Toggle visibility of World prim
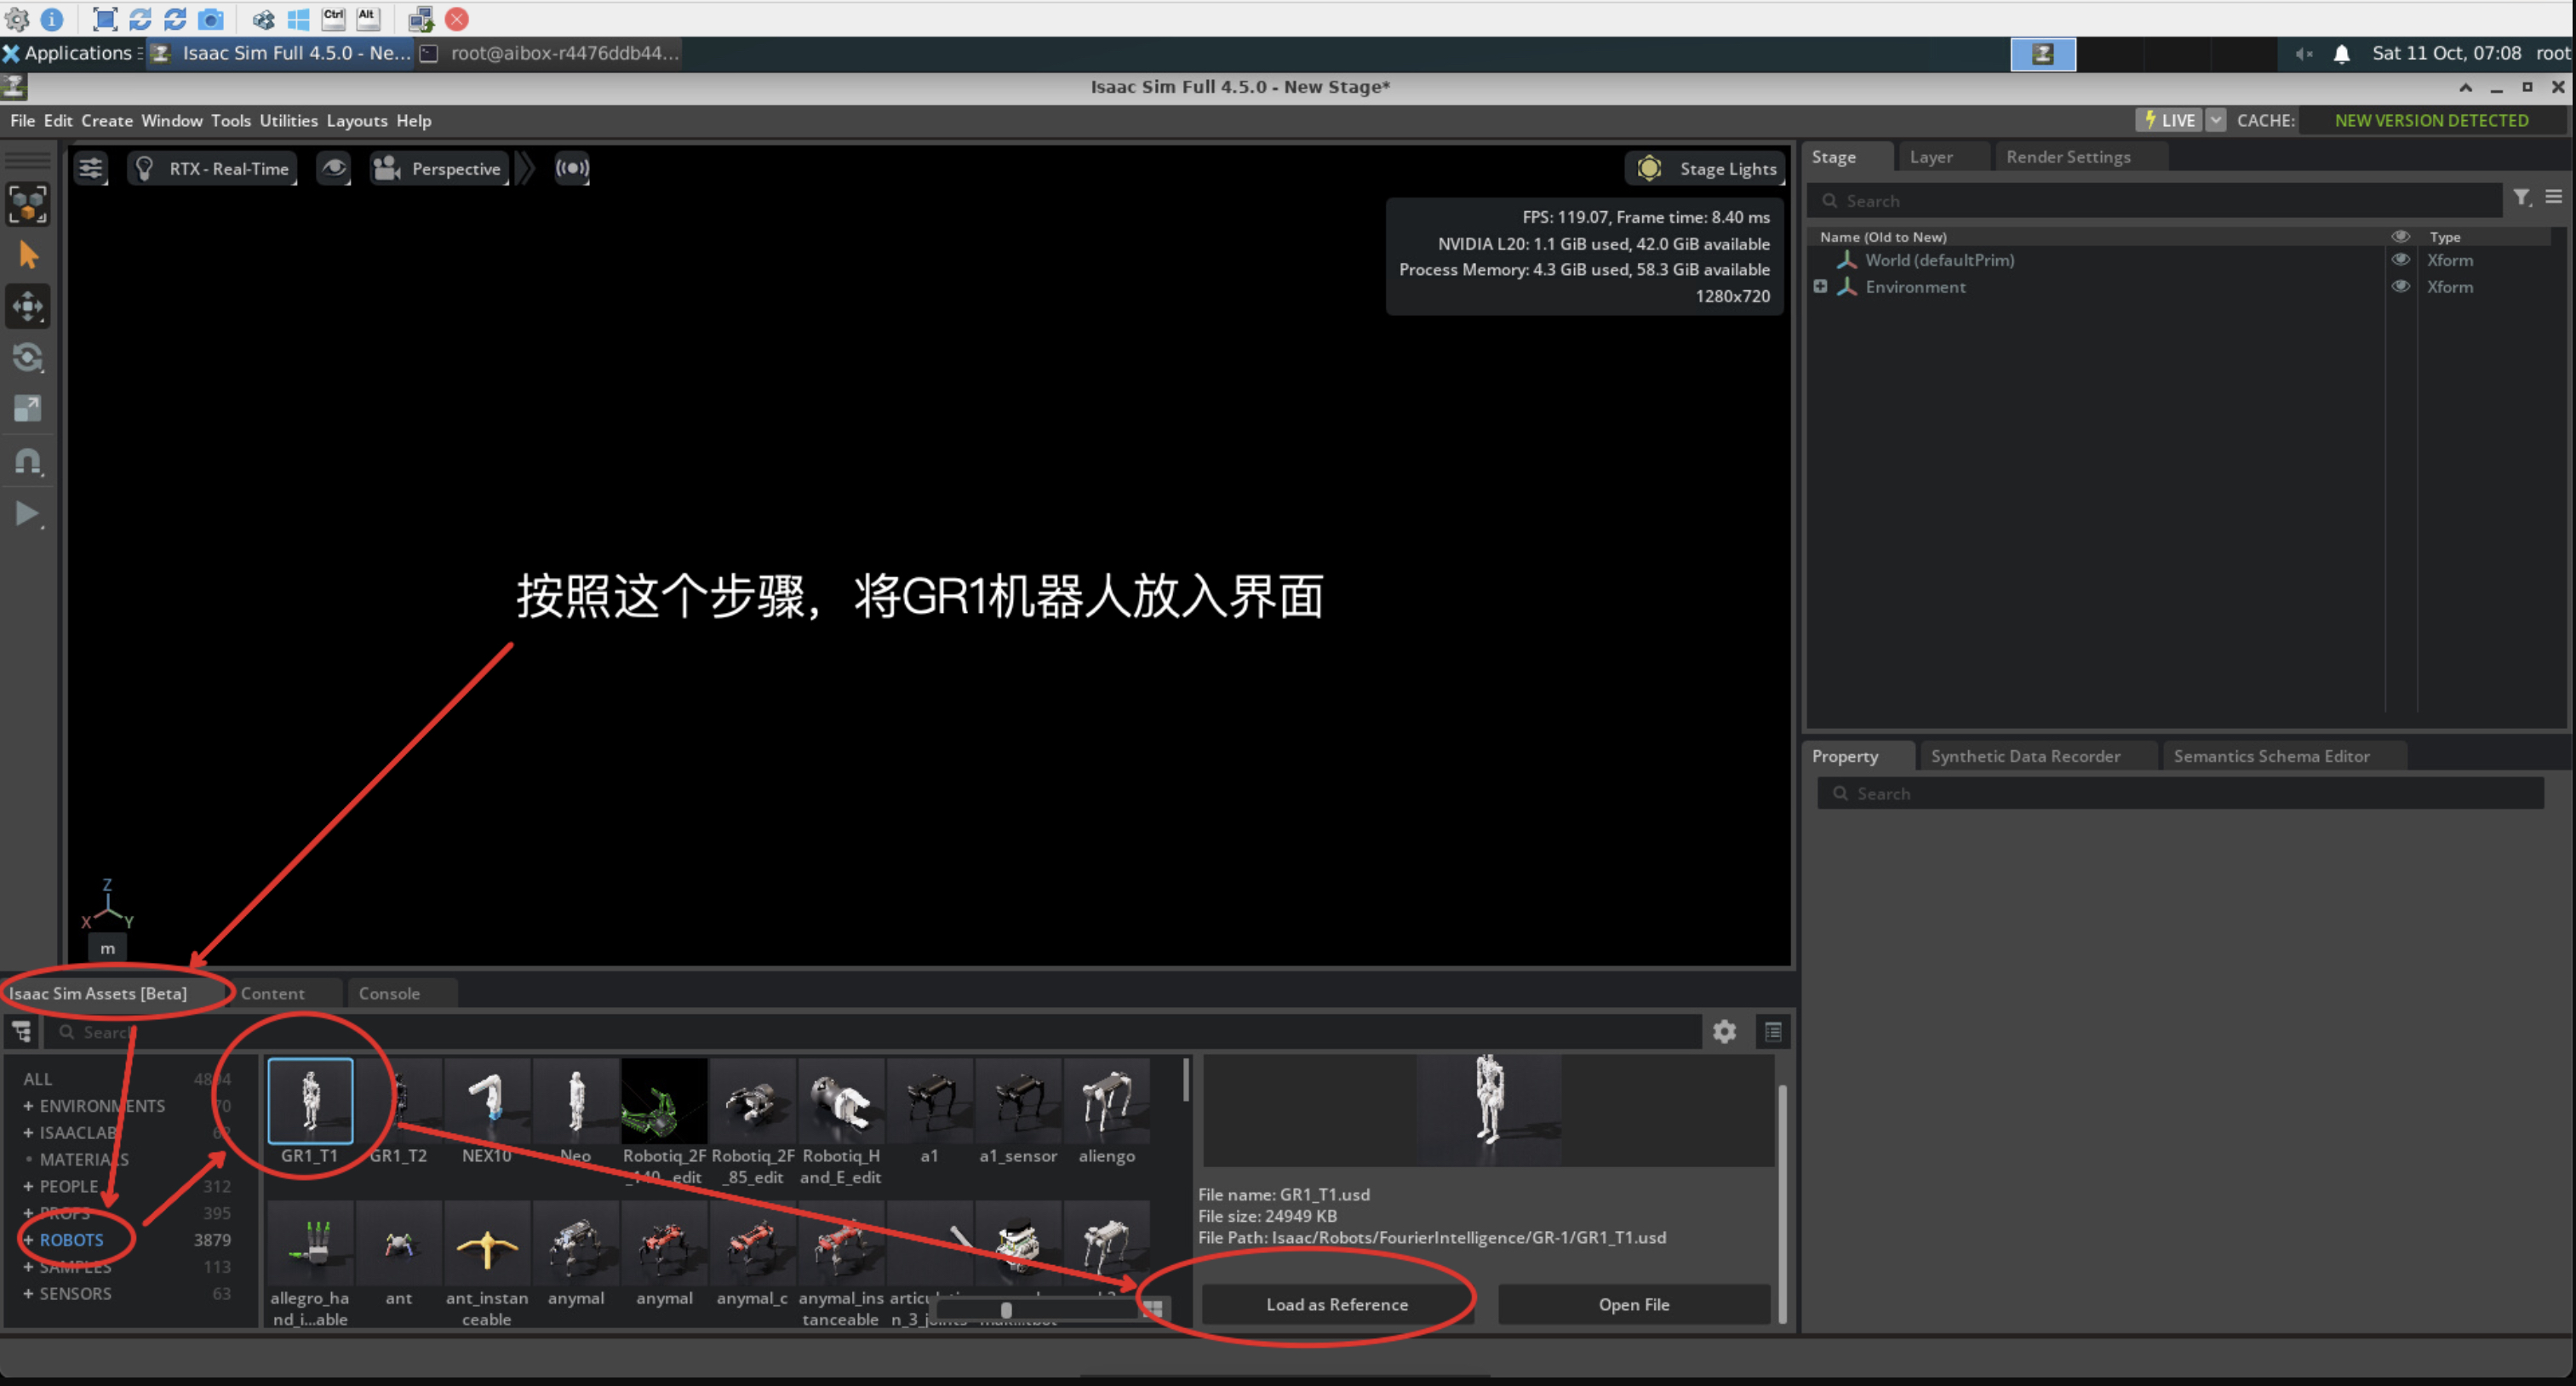 2400,260
